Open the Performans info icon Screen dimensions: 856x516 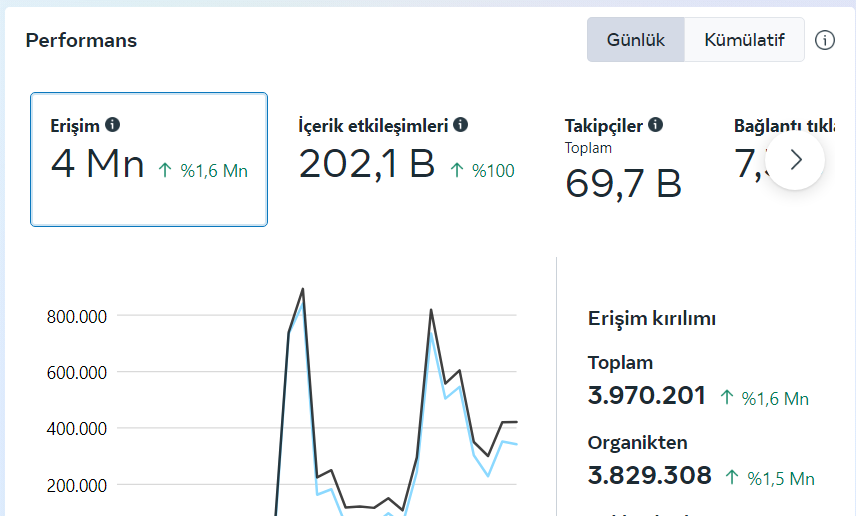point(824,40)
